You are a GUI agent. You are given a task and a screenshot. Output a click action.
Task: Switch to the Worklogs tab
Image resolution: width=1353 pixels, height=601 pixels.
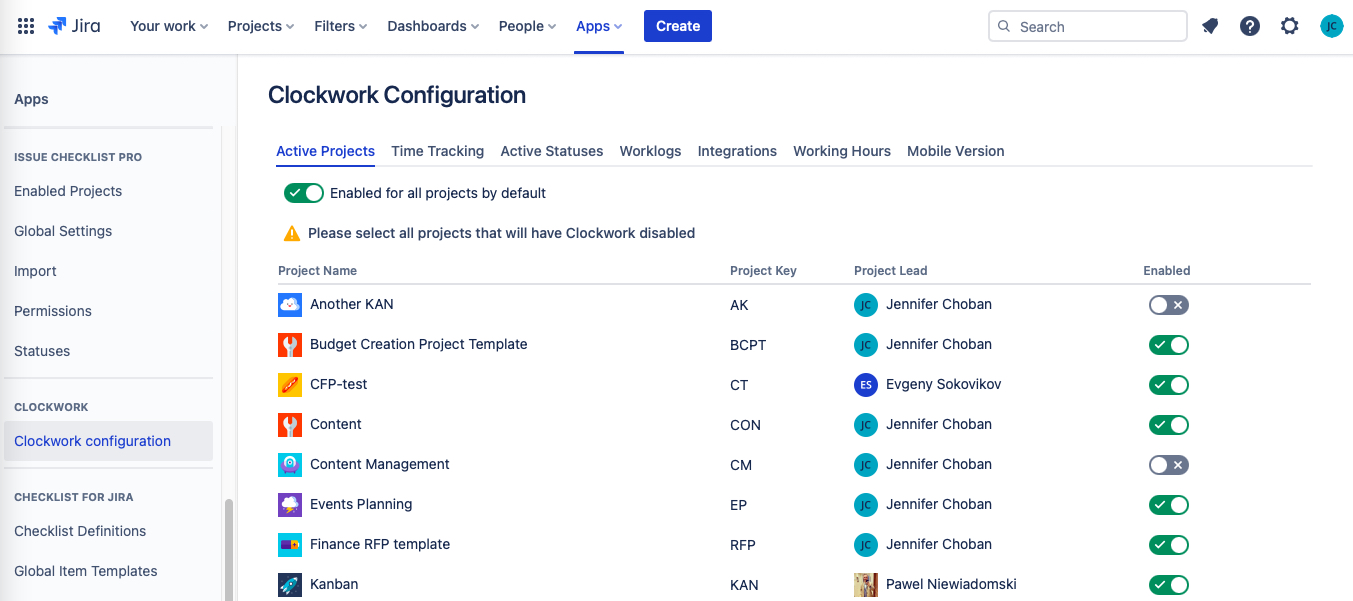tap(650, 151)
